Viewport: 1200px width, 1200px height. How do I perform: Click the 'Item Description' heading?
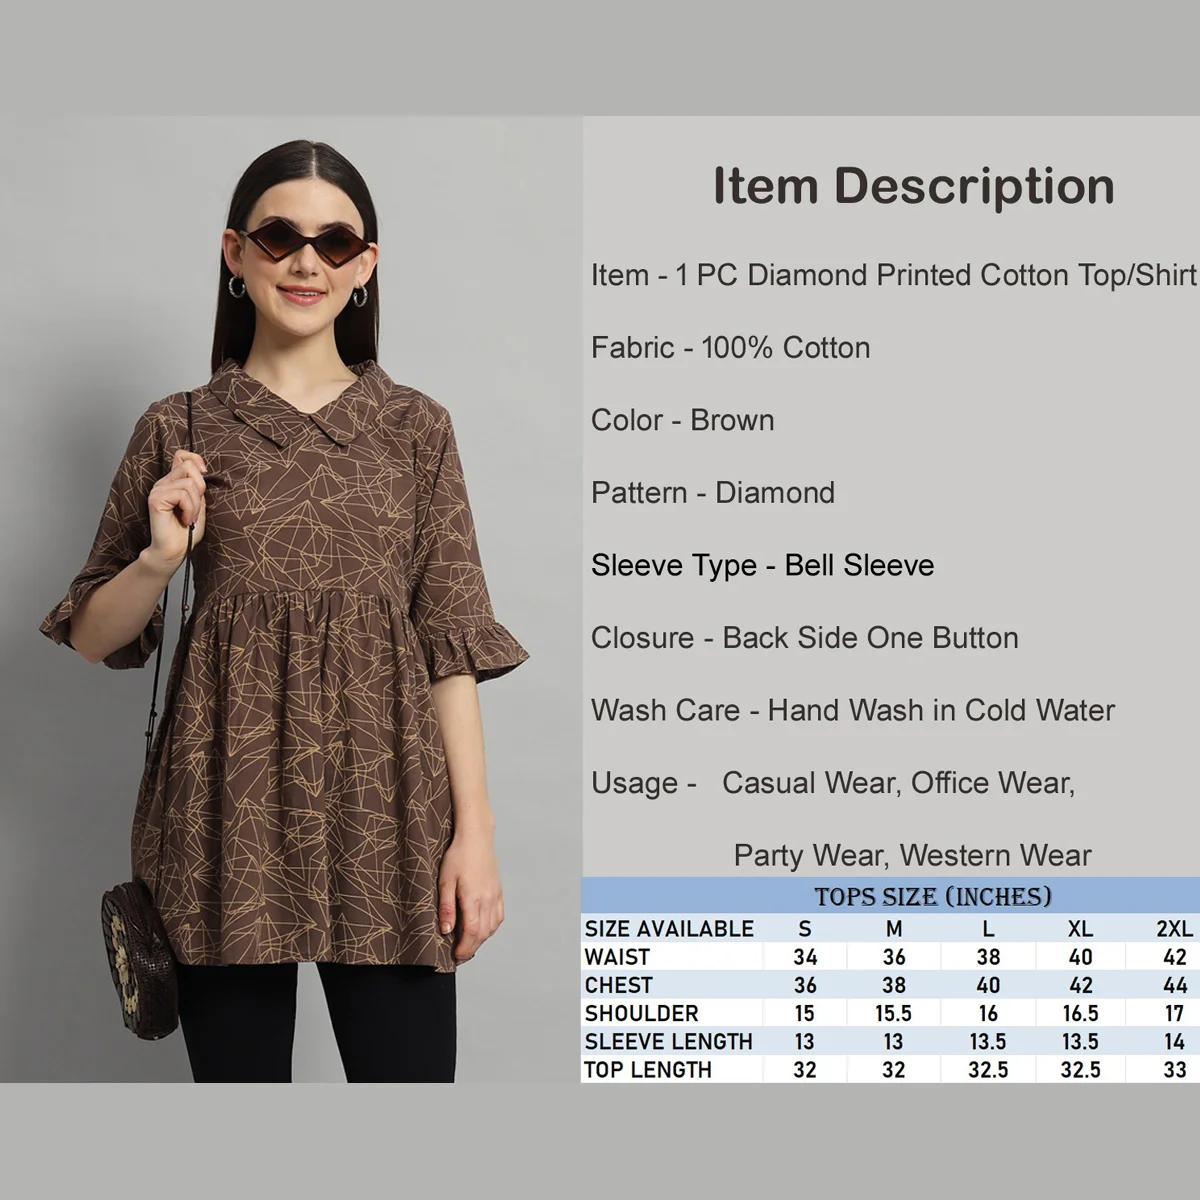pyautogui.click(x=913, y=186)
